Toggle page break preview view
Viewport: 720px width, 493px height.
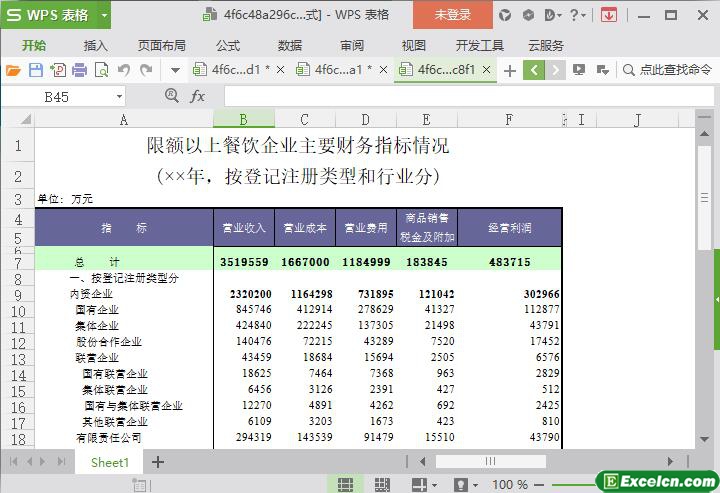pos(383,484)
